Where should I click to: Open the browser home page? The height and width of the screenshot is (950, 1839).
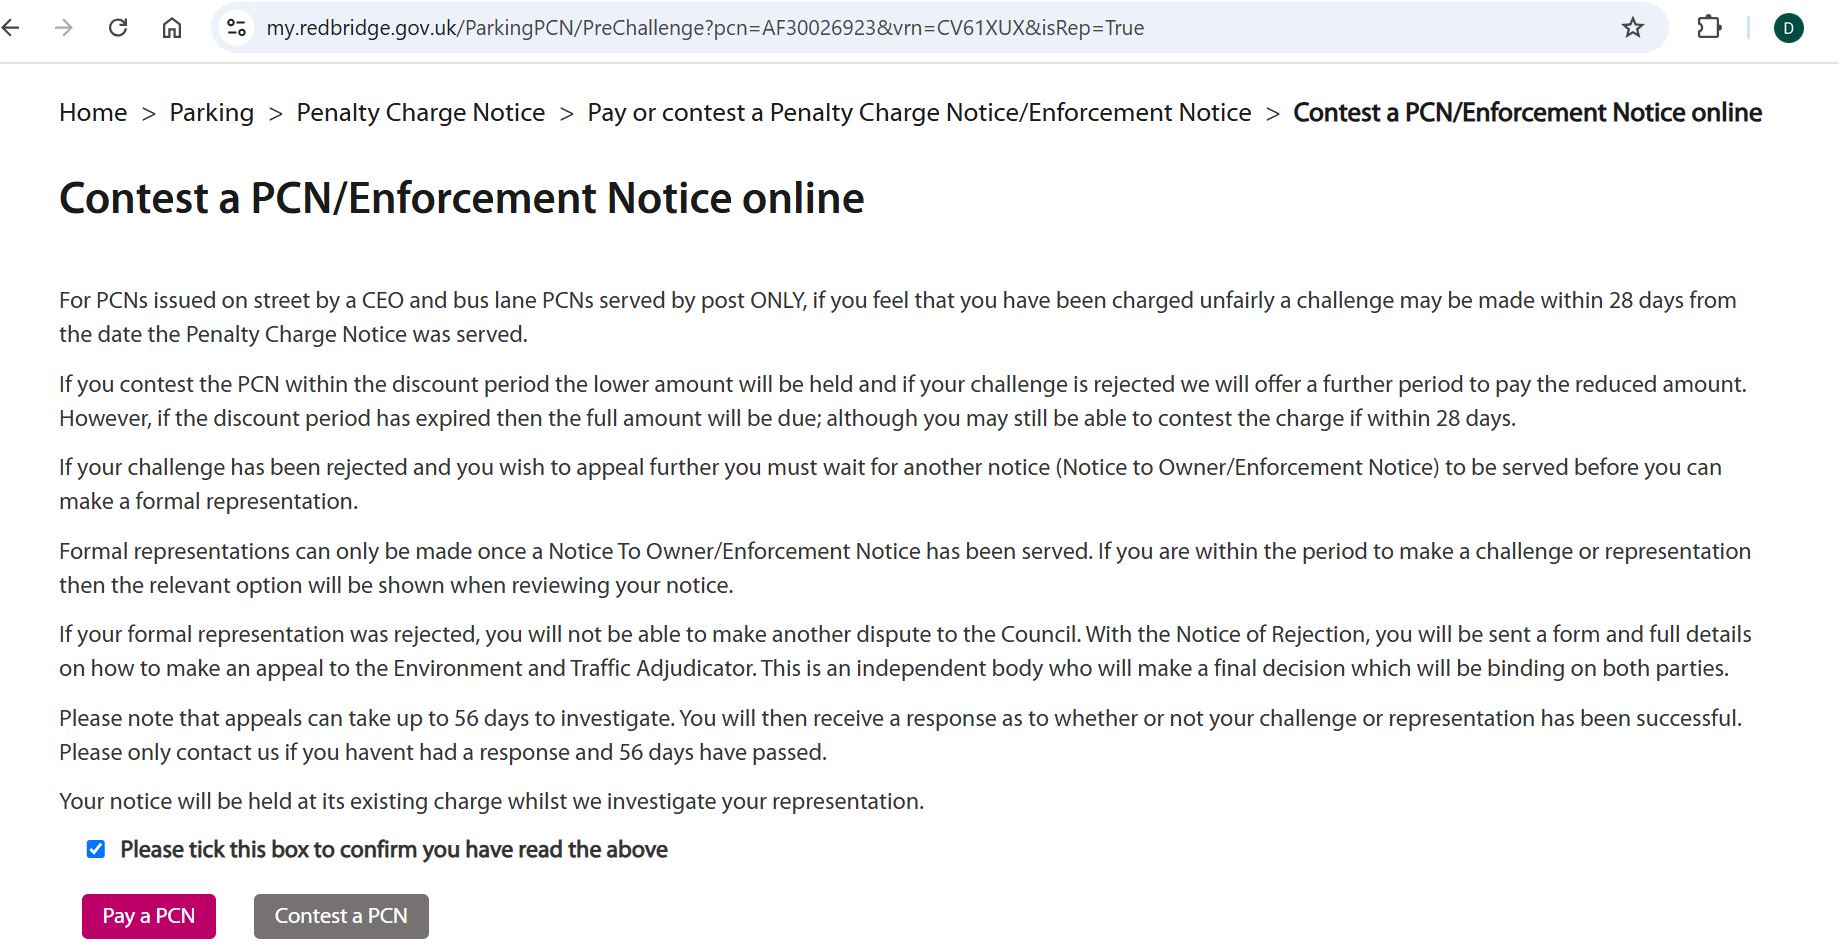tap(172, 28)
